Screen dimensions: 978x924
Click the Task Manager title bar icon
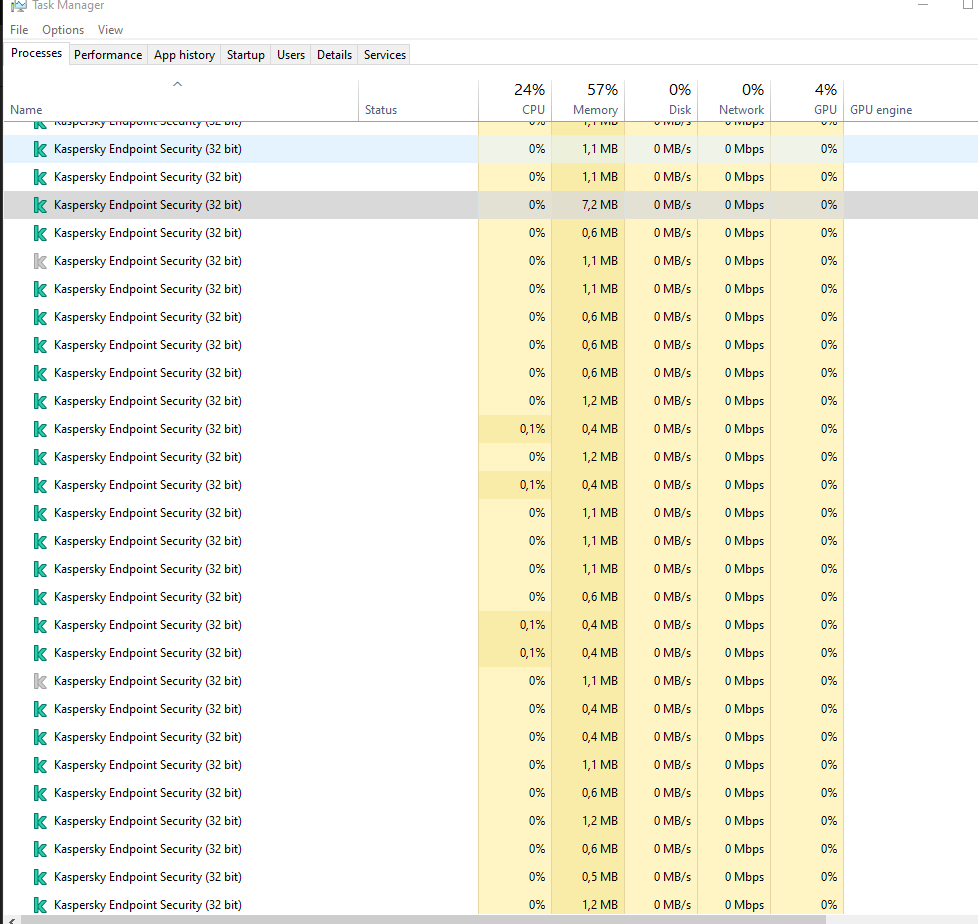tap(18, 6)
